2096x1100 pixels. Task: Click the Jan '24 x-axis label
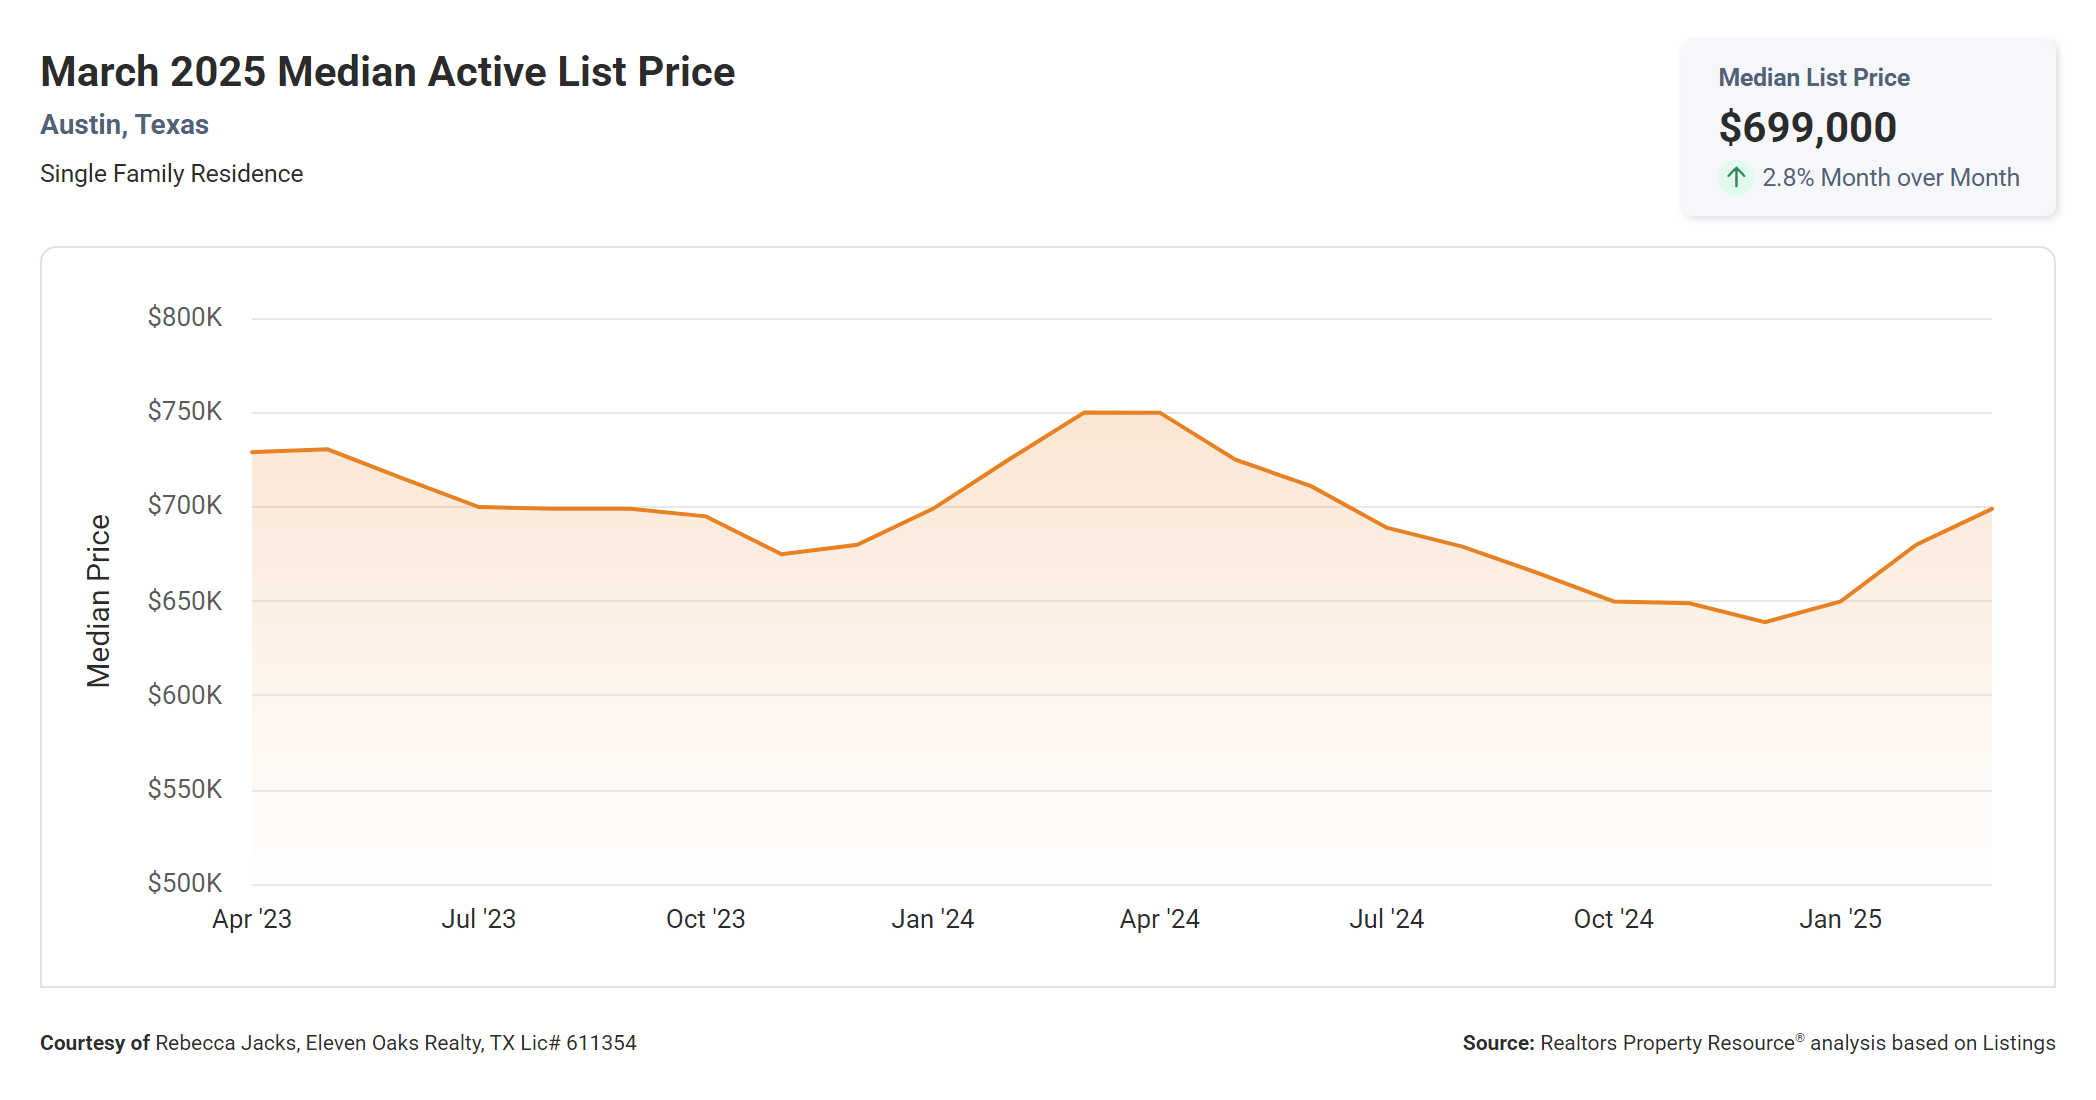coord(933,919)
